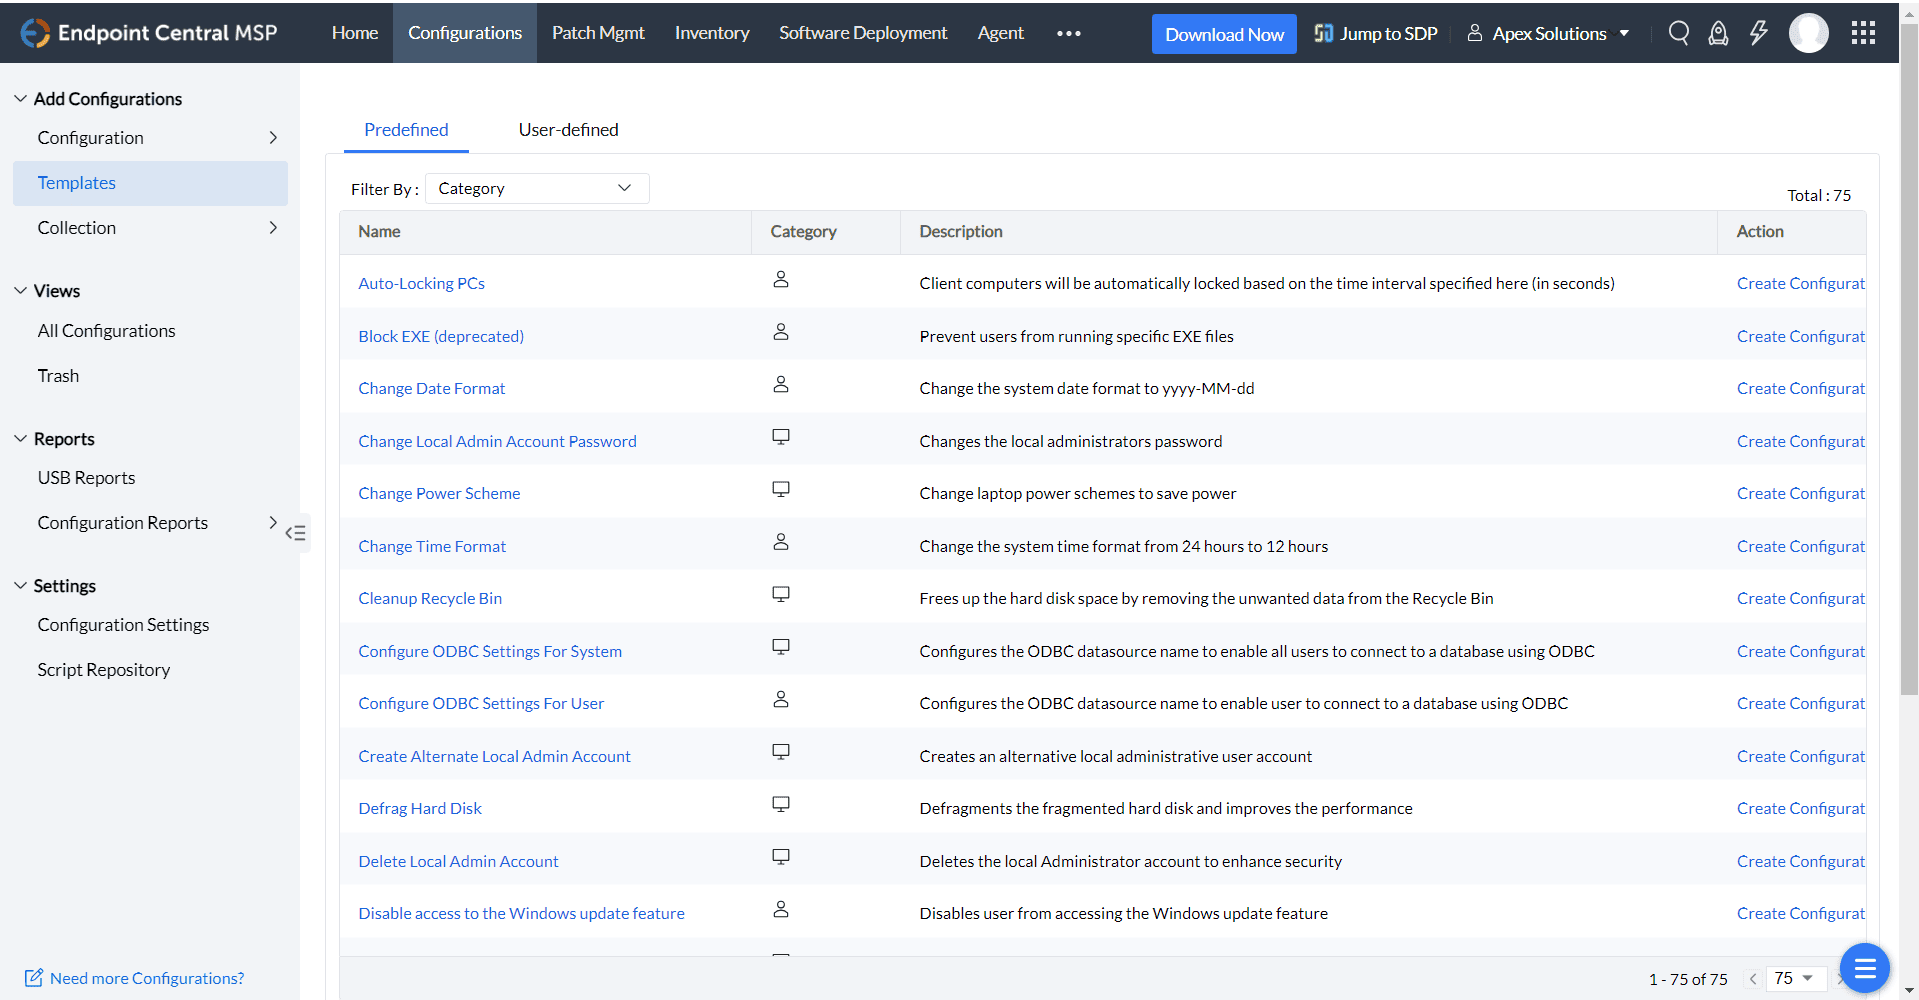Viewport: 1919px width, 1000px height.
Task: Open the 75 per-page dropdown
Action: (1796, 978)
